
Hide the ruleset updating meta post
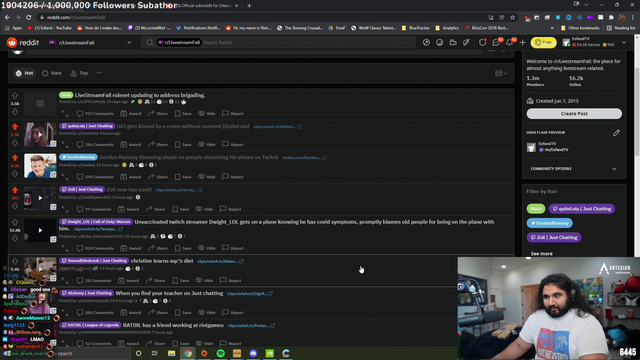(x=207, y=113)
